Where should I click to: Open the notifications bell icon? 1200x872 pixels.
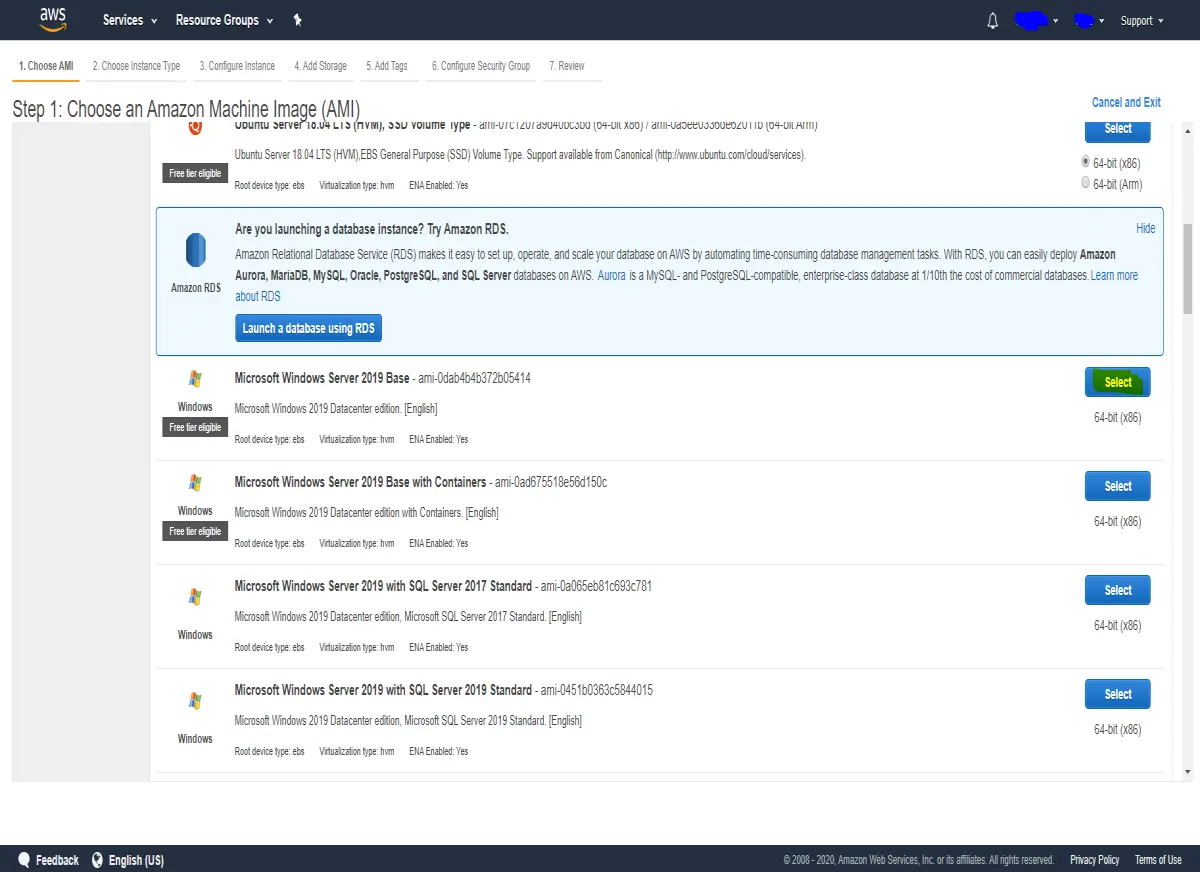coord(992,21)
